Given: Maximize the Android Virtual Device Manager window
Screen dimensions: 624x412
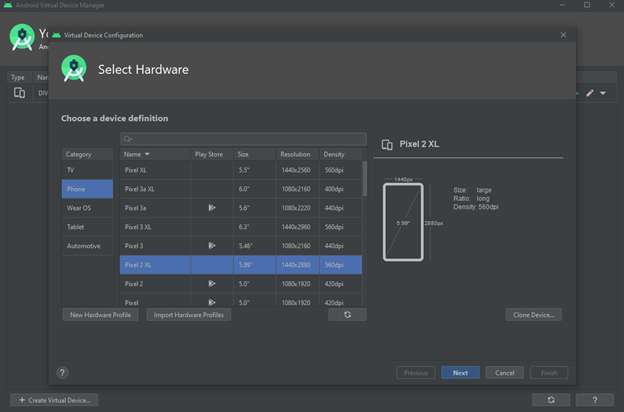Looking at the screenshot, I should pos(587,5).
